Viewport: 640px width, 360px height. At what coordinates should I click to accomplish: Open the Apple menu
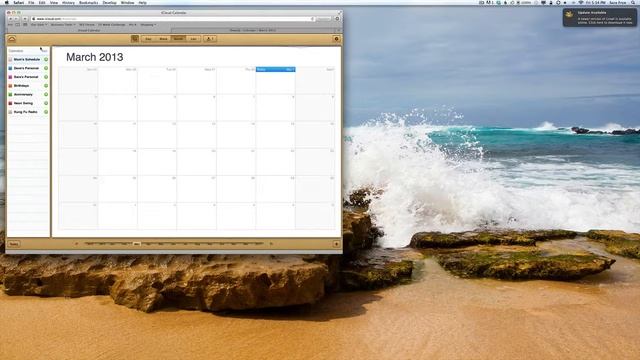click(x=6, y=2)
